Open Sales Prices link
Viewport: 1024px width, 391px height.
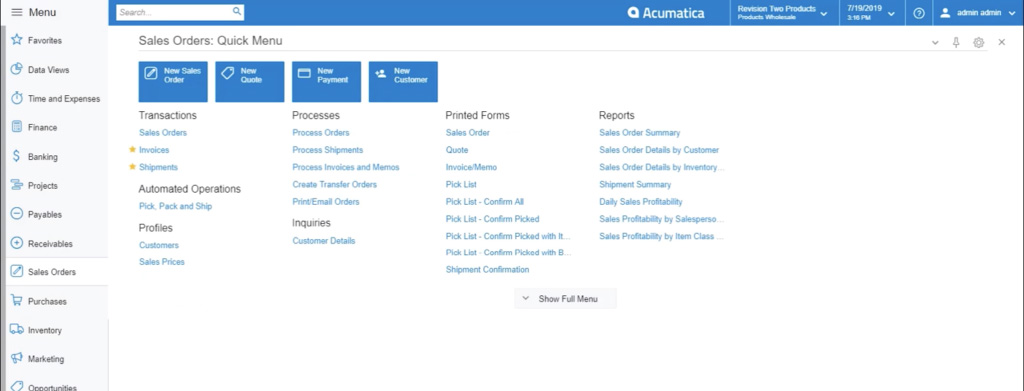(x=162, y=262)
